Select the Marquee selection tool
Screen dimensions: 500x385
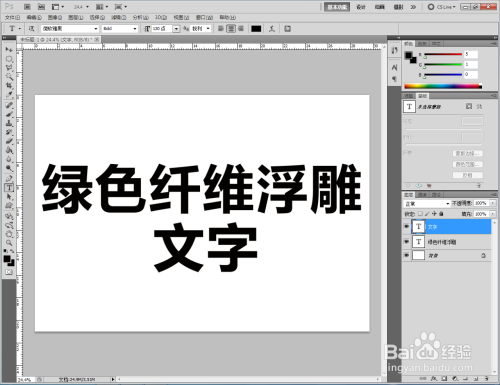[x=9, y=59]
